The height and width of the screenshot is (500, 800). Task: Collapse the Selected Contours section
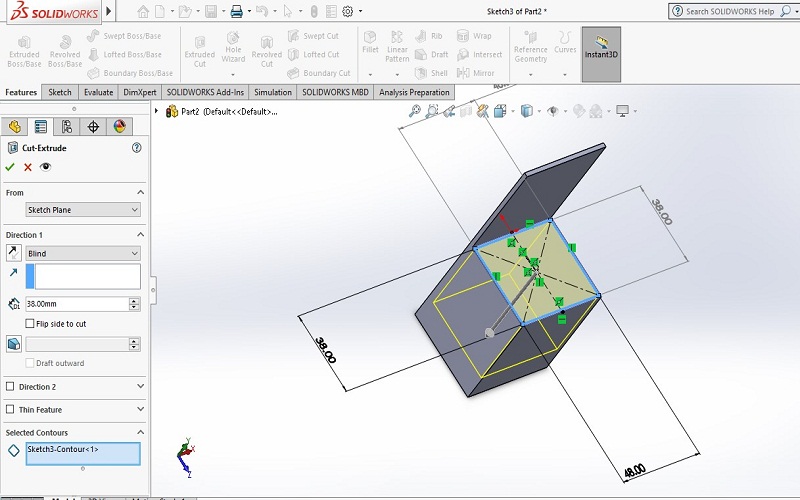click(140, 432)
